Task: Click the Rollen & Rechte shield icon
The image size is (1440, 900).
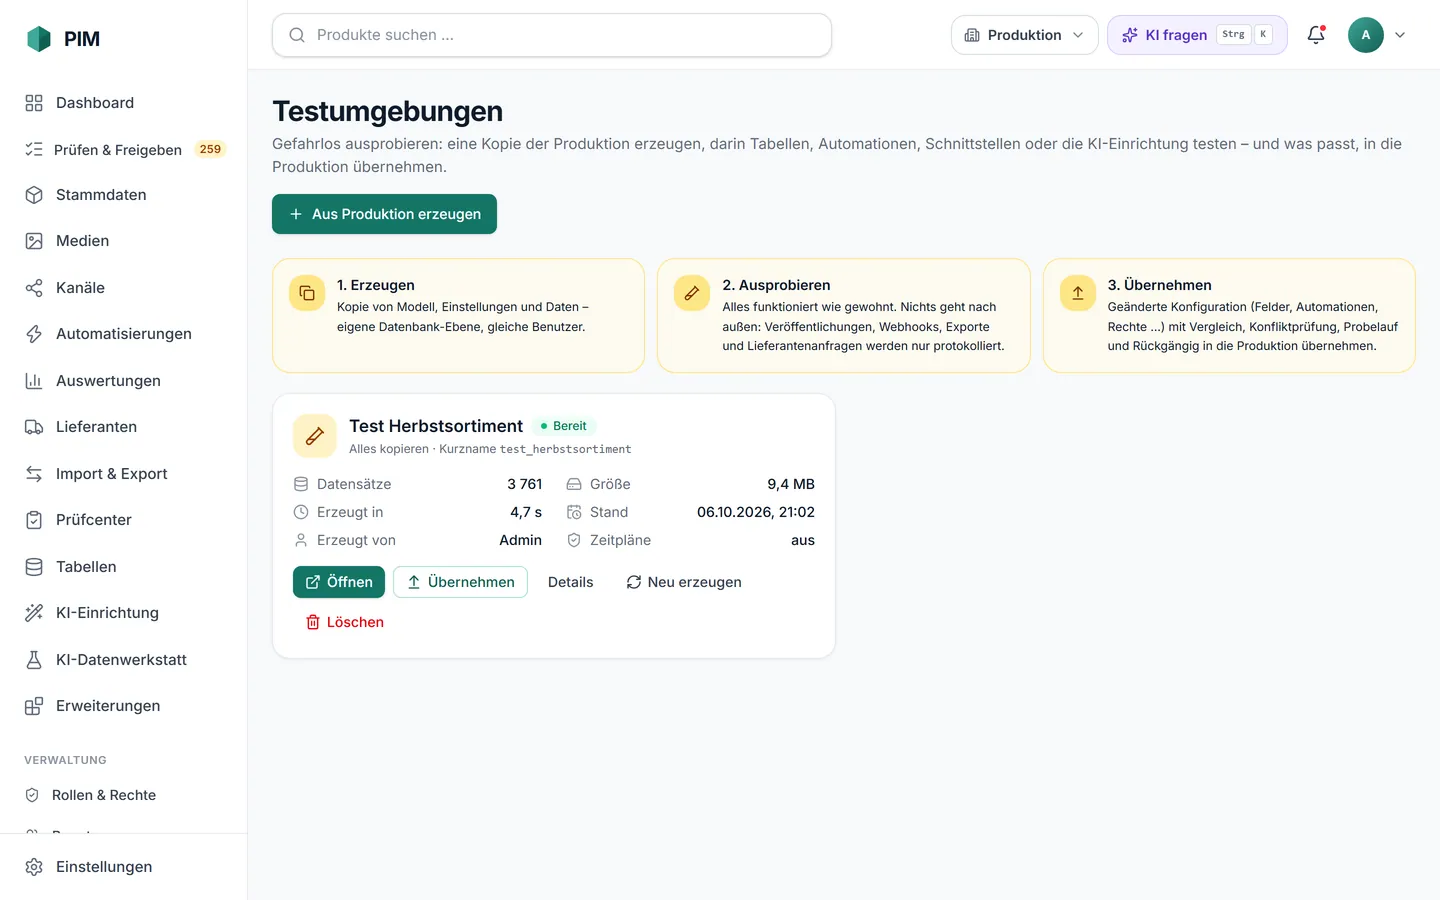Action: point(32,795)
